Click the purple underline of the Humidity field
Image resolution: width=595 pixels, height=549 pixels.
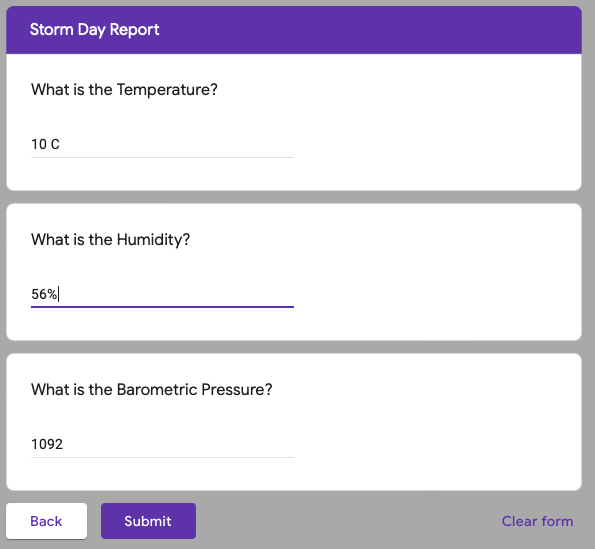(x=162, y=307)
